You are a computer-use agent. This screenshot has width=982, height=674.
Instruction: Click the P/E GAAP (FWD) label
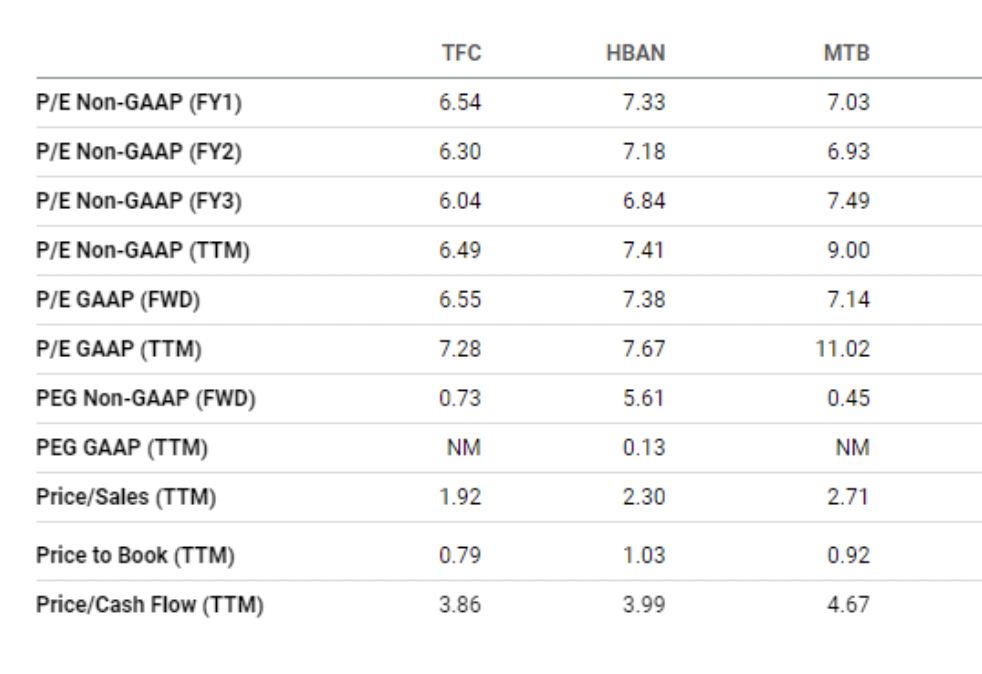[118, 300]
